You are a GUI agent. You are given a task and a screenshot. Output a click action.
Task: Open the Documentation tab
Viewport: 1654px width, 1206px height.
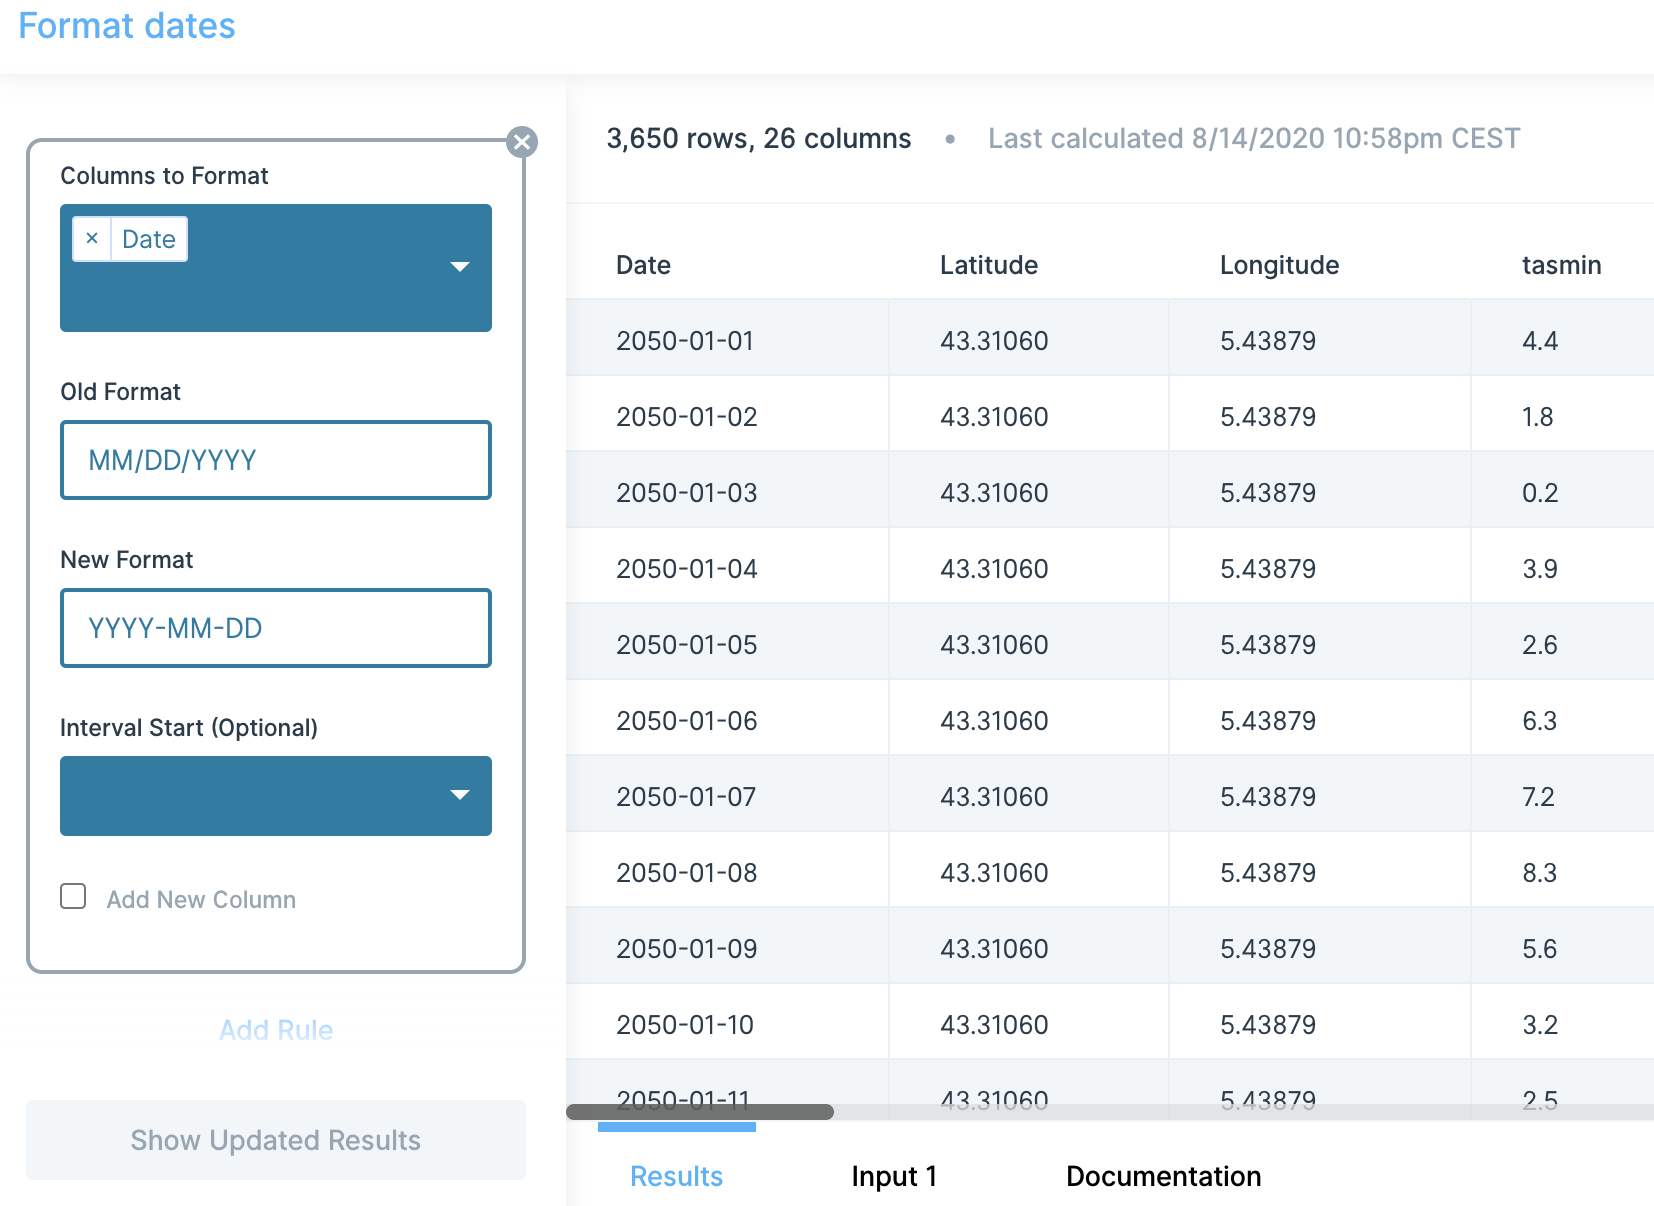click(1164, 1176)
